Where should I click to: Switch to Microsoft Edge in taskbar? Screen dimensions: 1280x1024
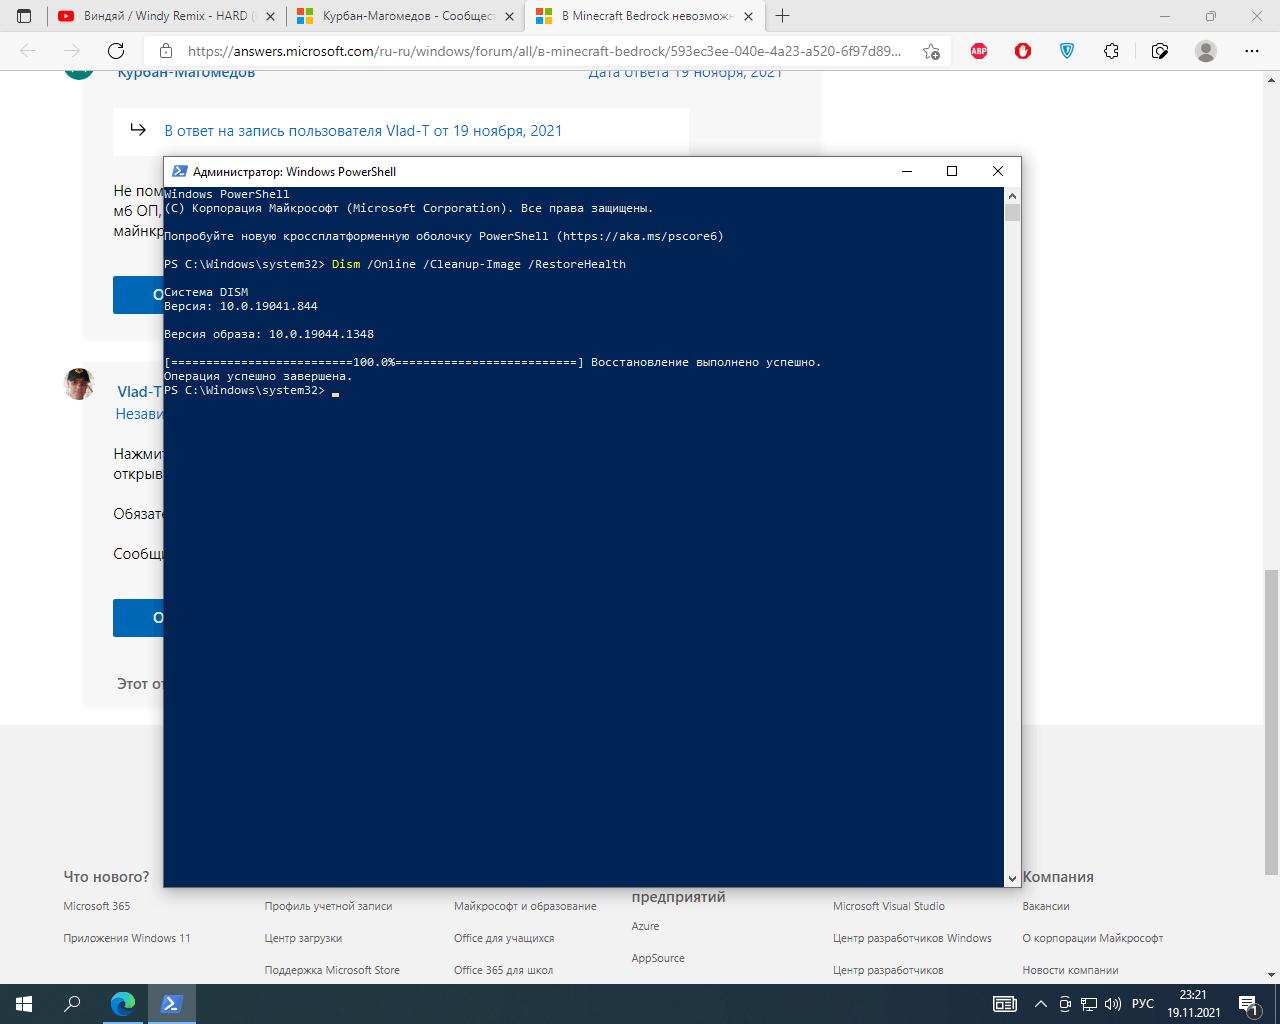(x=123, y=1004)
